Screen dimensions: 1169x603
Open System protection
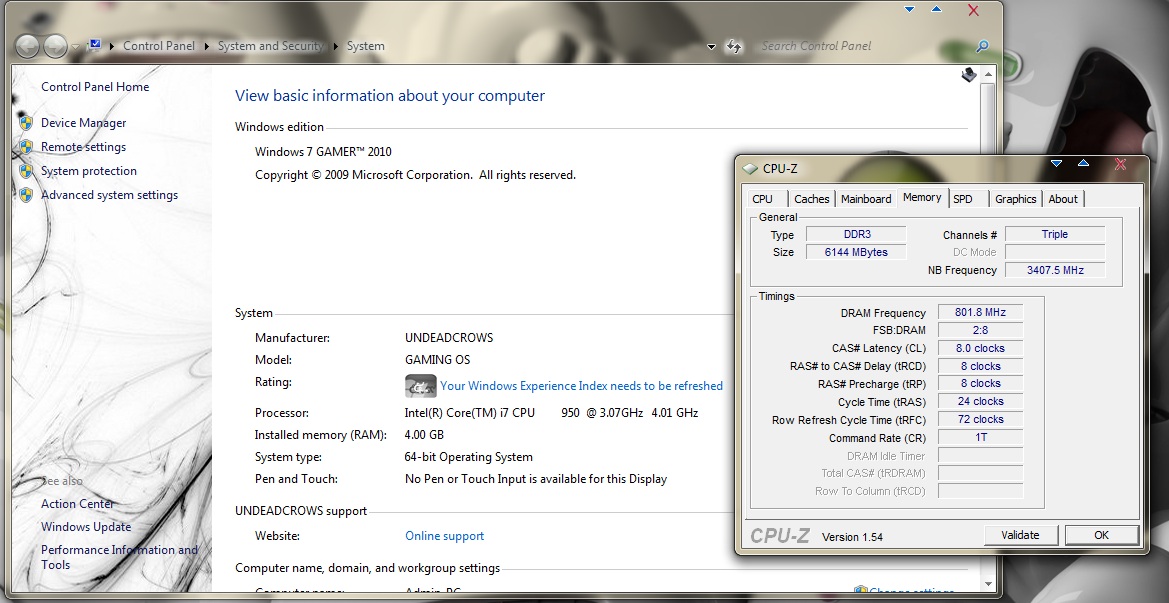[89, 171]
